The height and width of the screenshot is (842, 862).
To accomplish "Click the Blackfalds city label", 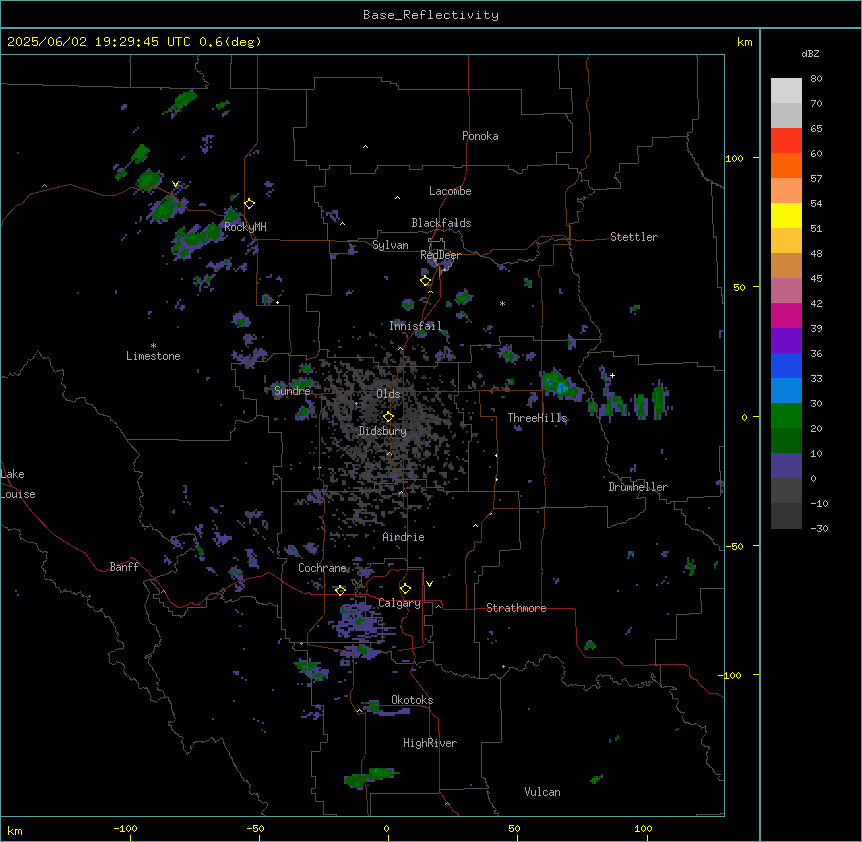I will 441,223.
